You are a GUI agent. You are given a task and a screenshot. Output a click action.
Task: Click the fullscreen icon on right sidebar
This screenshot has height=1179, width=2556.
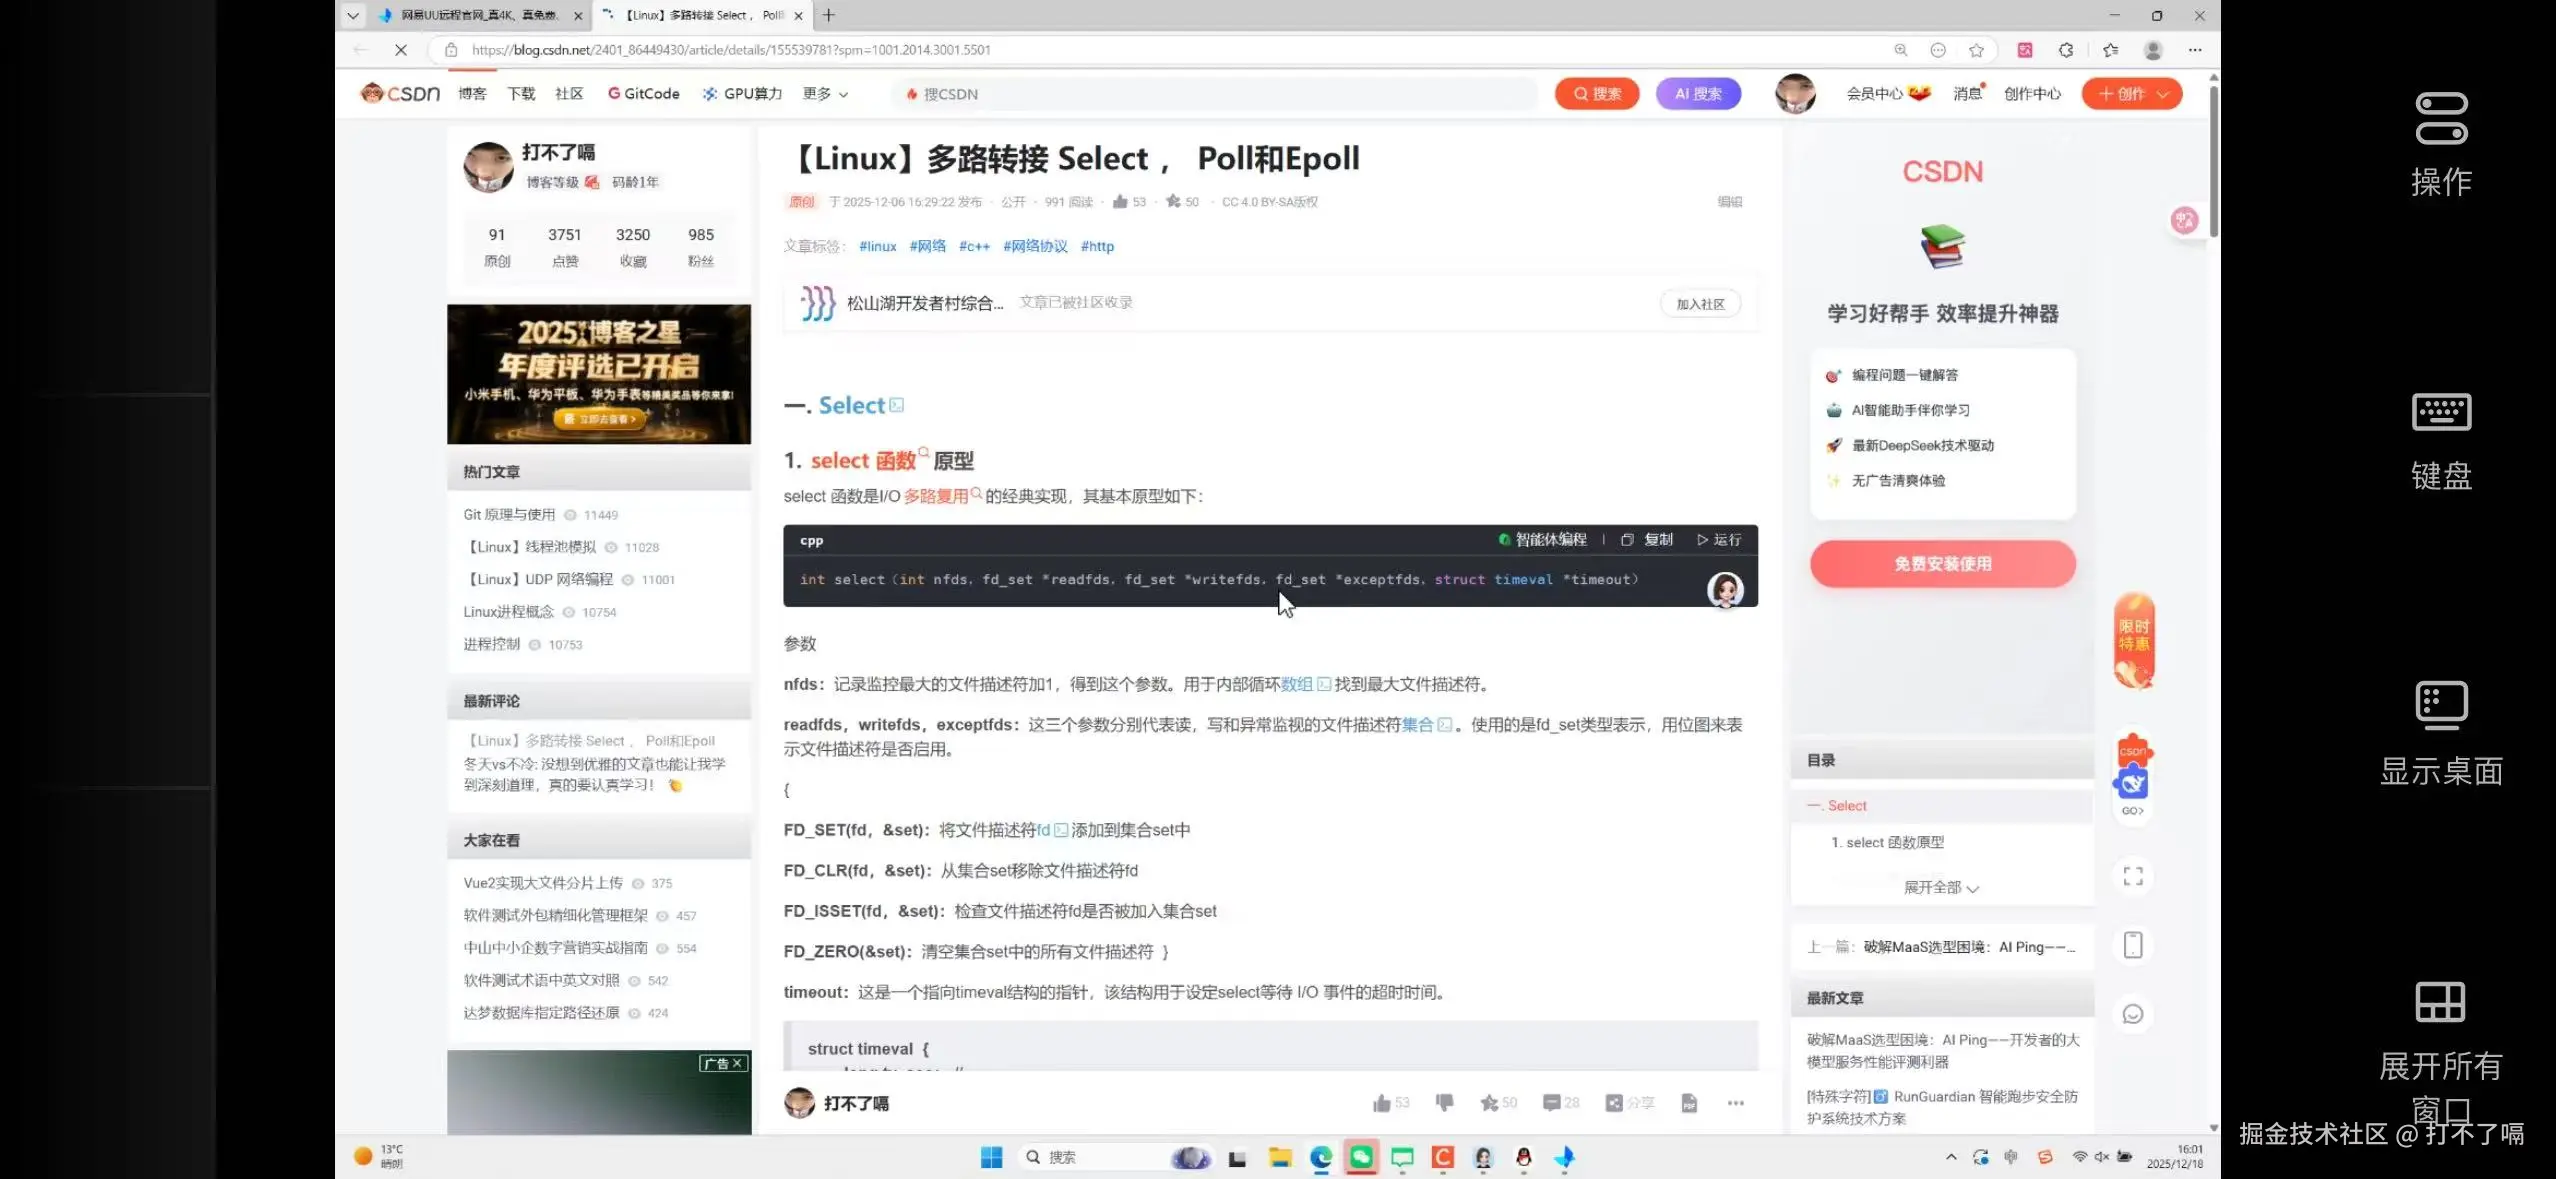(x=2133, y=876)
